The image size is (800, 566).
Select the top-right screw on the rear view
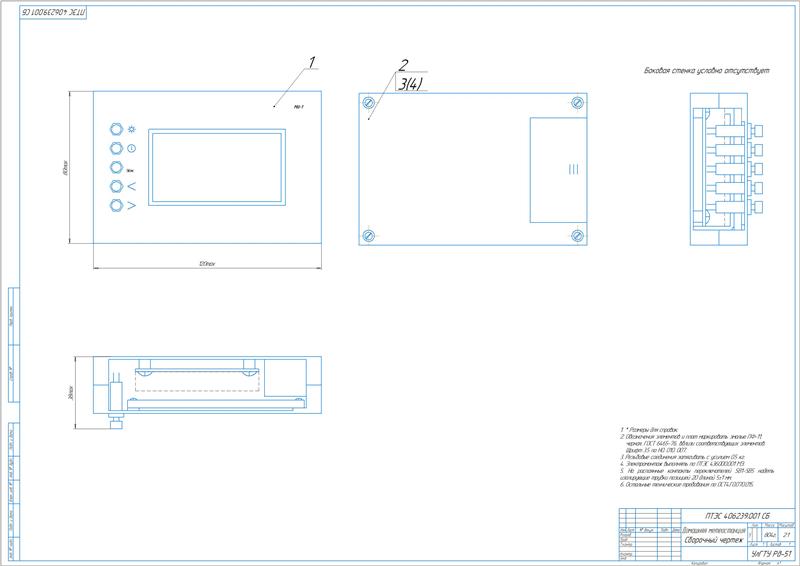[x=578, y=103]
